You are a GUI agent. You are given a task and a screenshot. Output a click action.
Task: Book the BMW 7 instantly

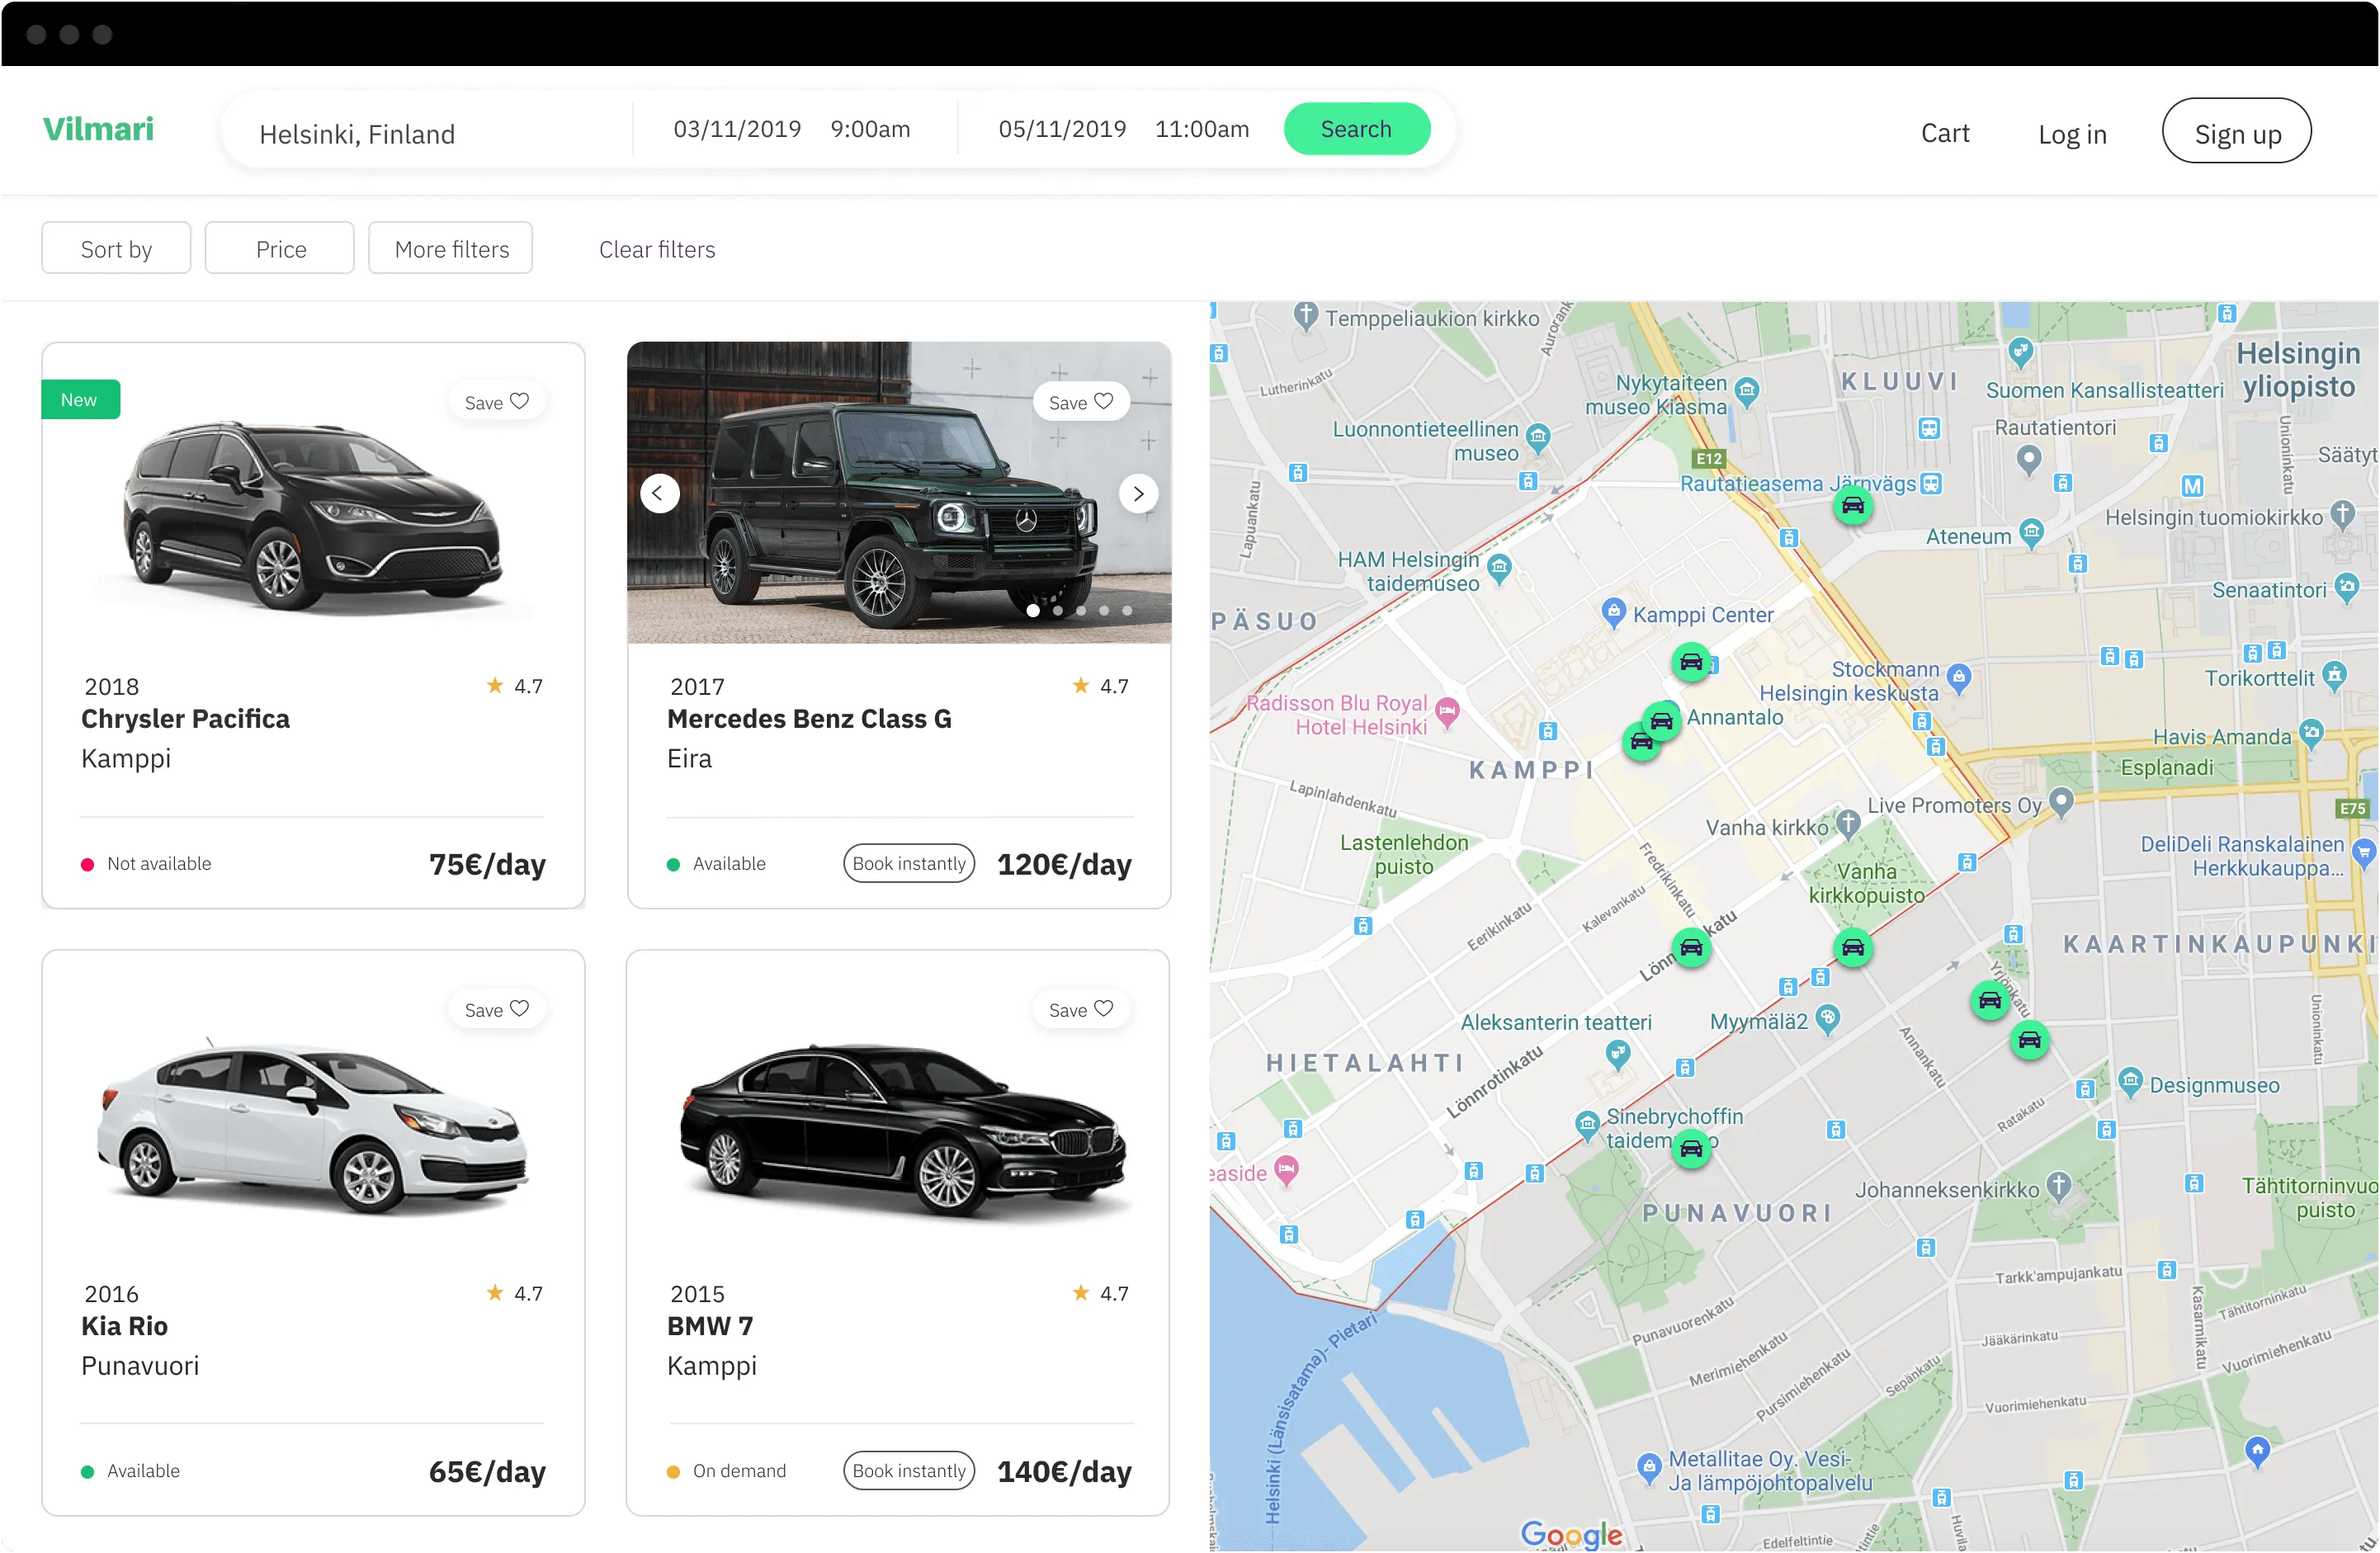pyautogui.click(x=909, y=1470)
